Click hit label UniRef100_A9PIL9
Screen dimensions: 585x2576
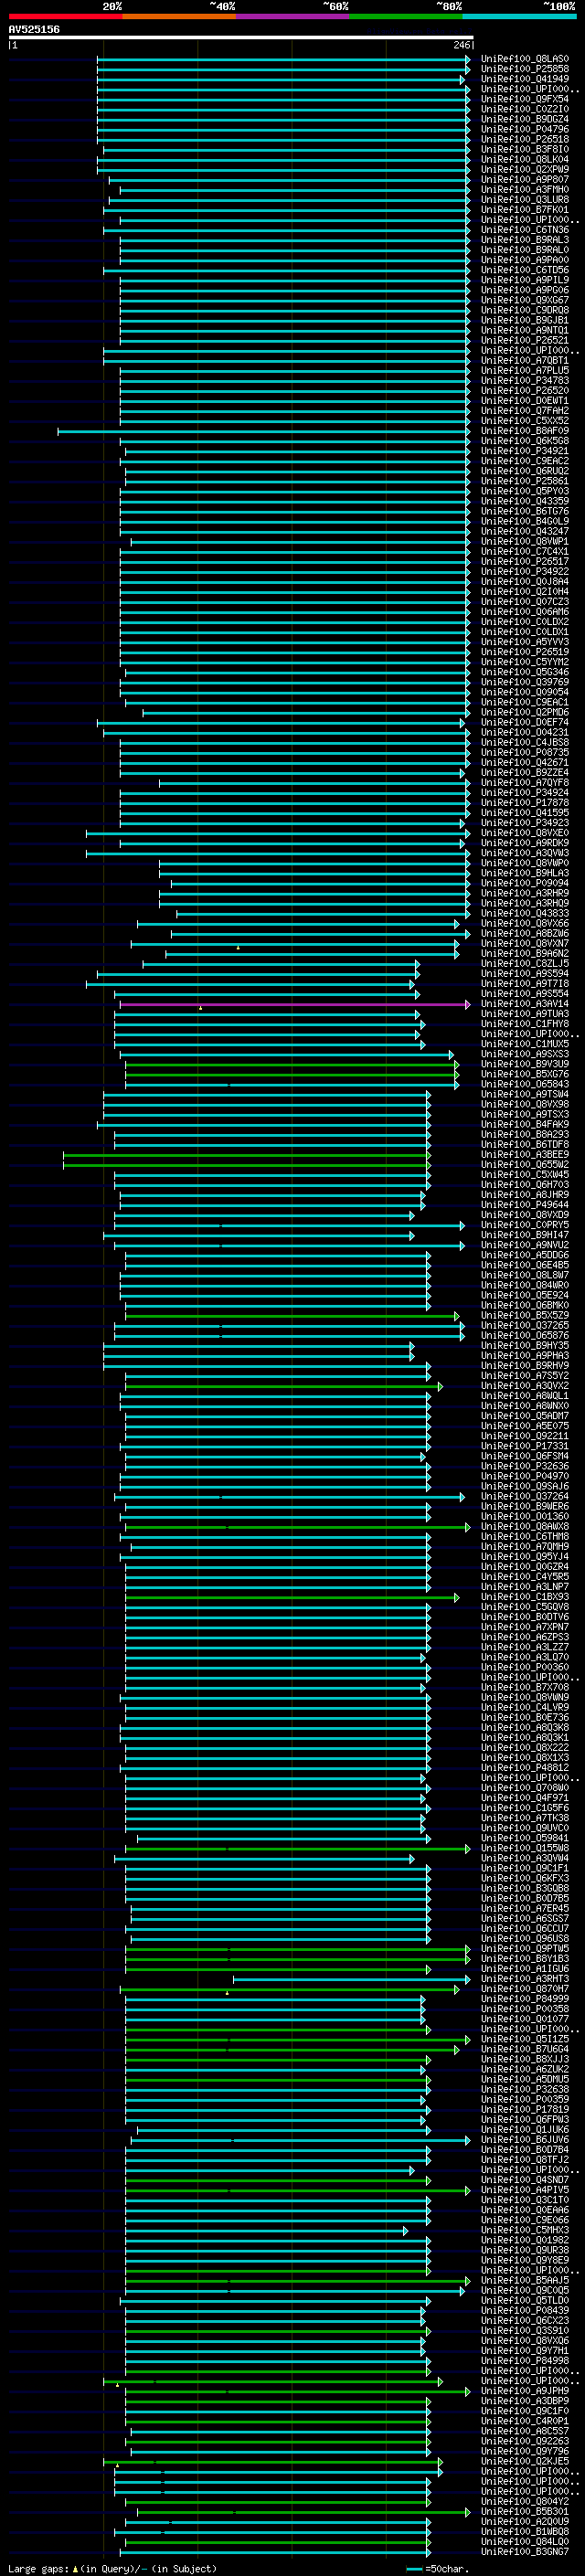[x=524, y=280]
